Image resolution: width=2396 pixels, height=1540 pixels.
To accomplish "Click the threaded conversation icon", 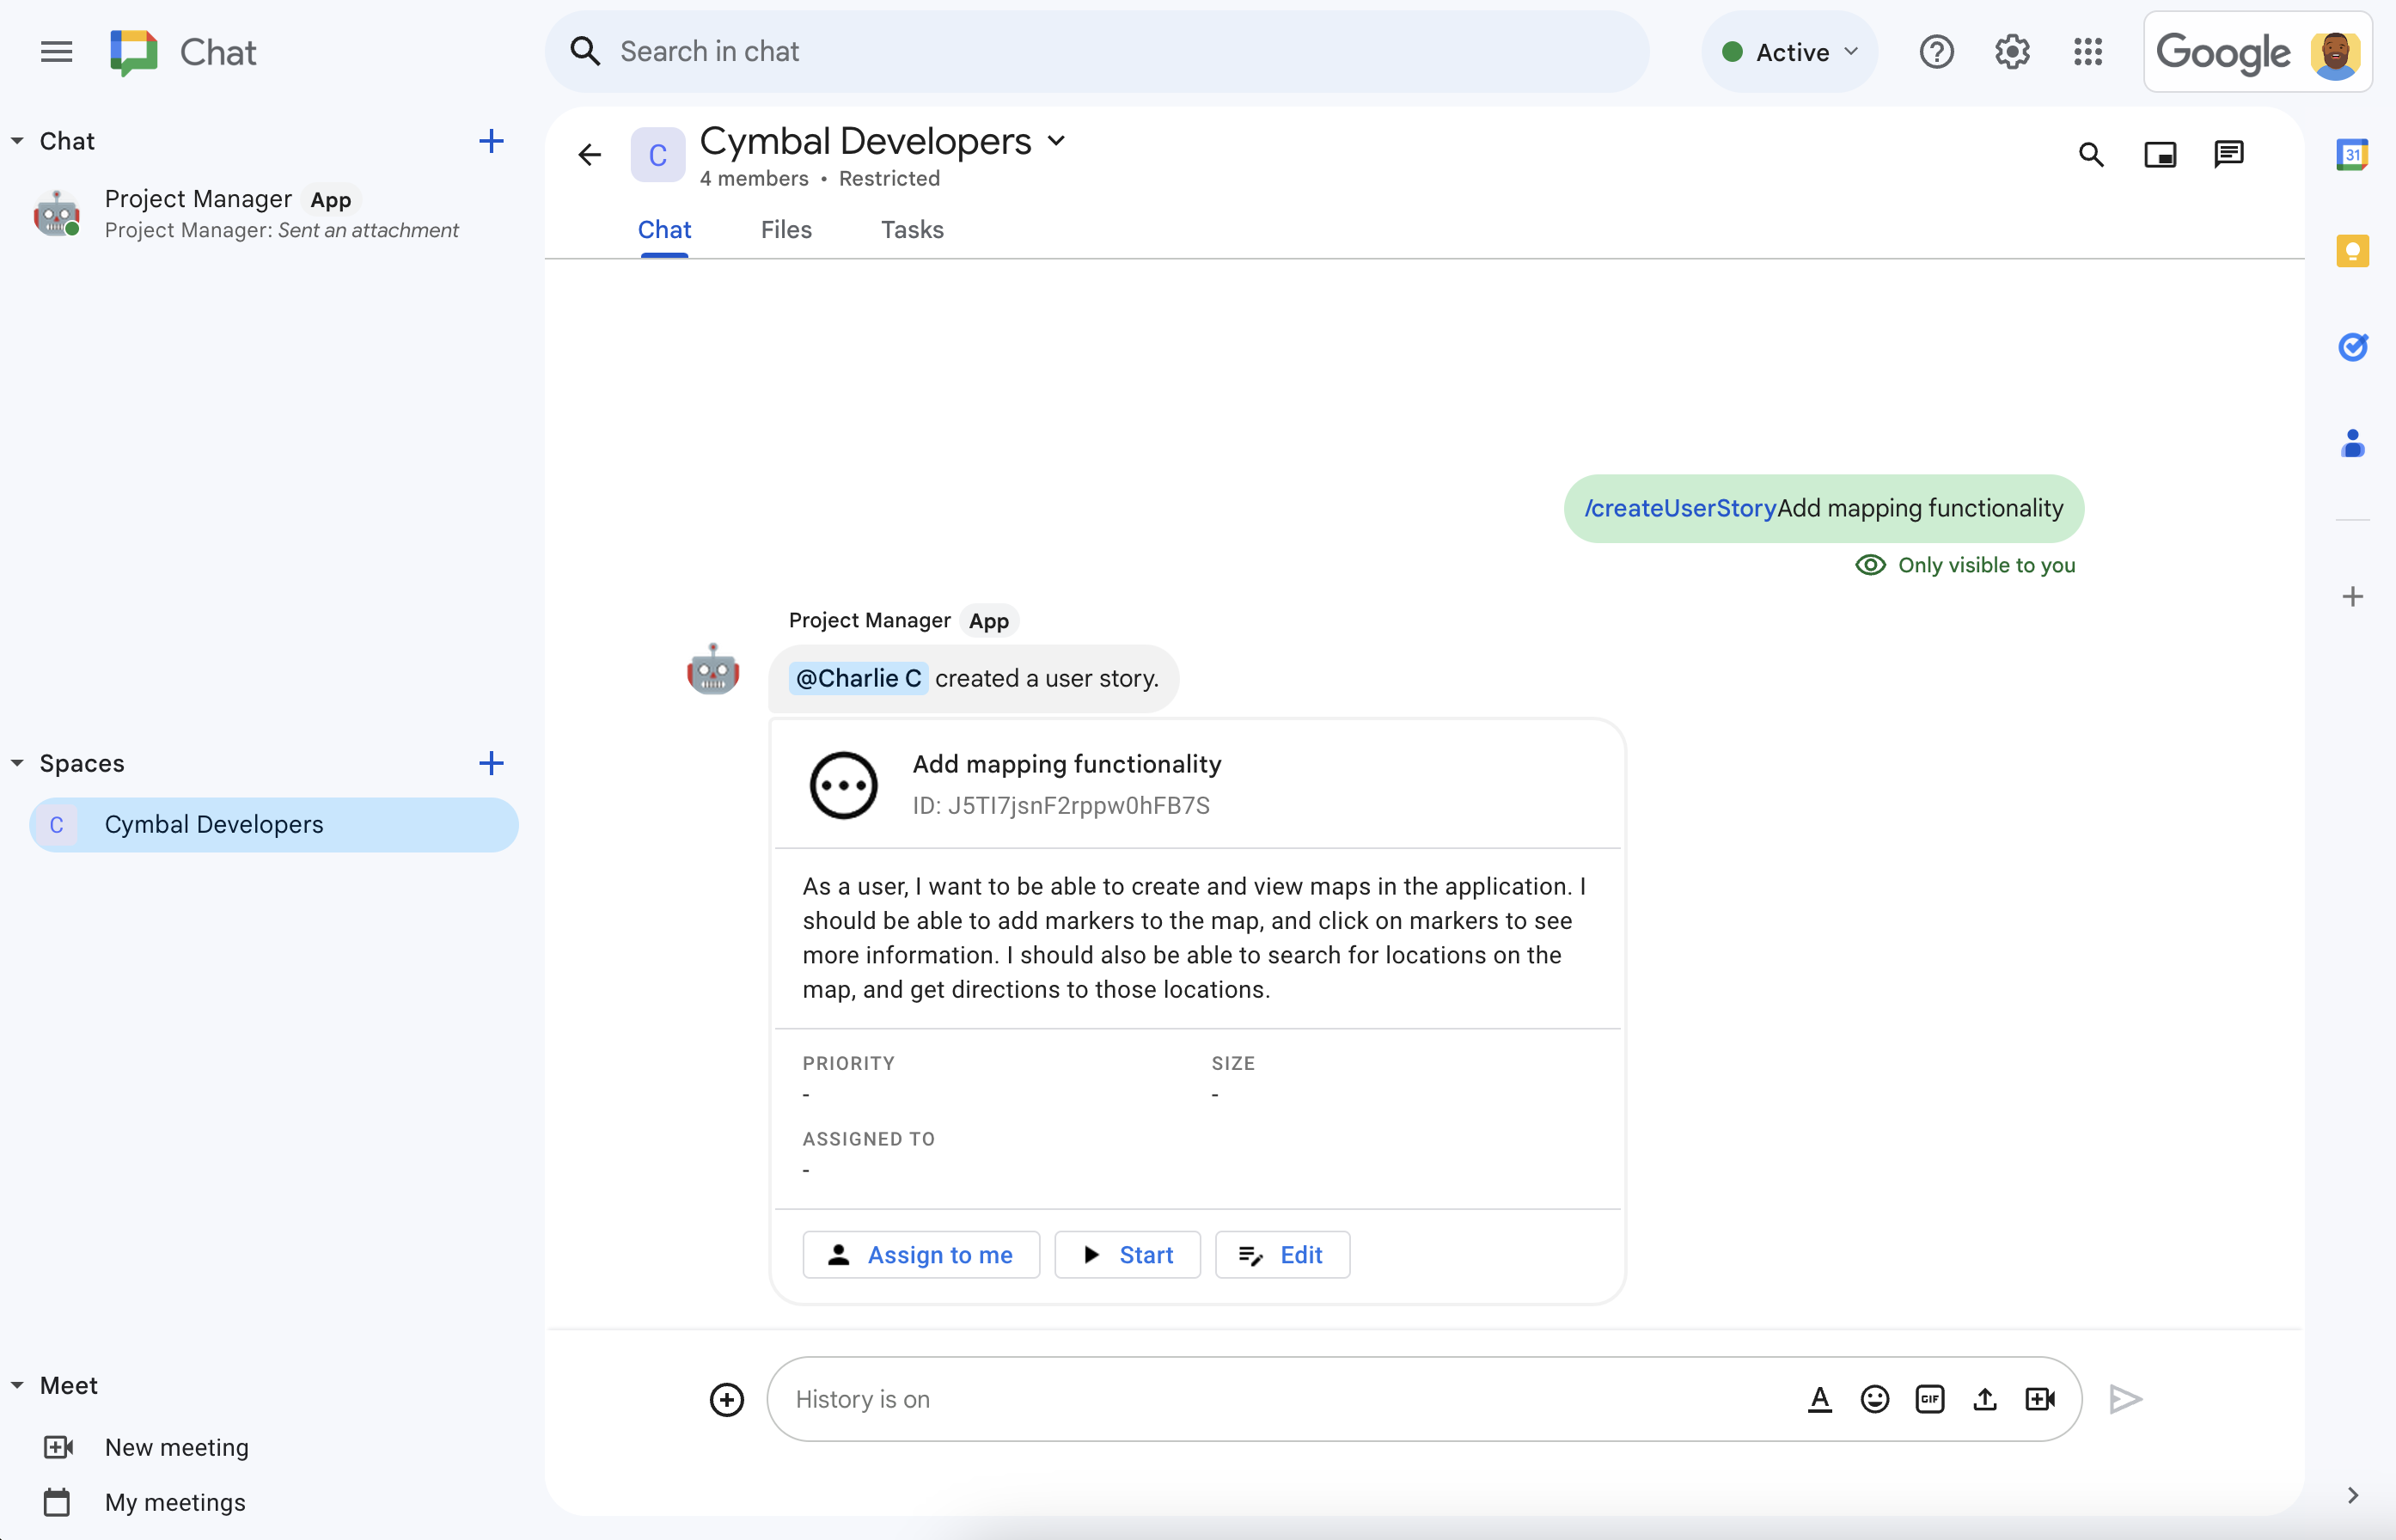I will 2228,156.
